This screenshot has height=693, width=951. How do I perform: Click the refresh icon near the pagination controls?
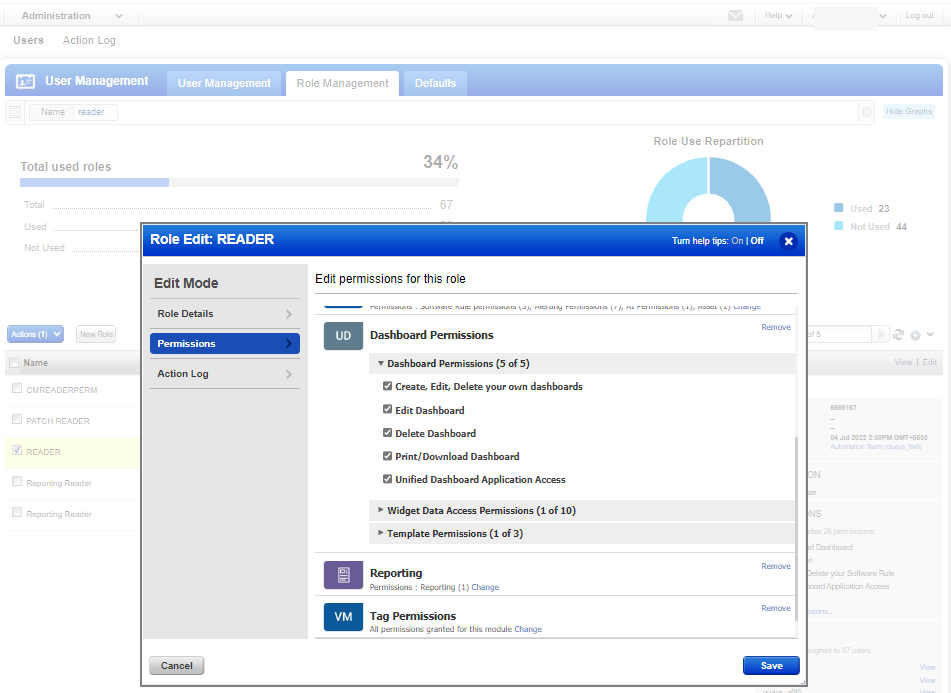[x=898, y=334]
